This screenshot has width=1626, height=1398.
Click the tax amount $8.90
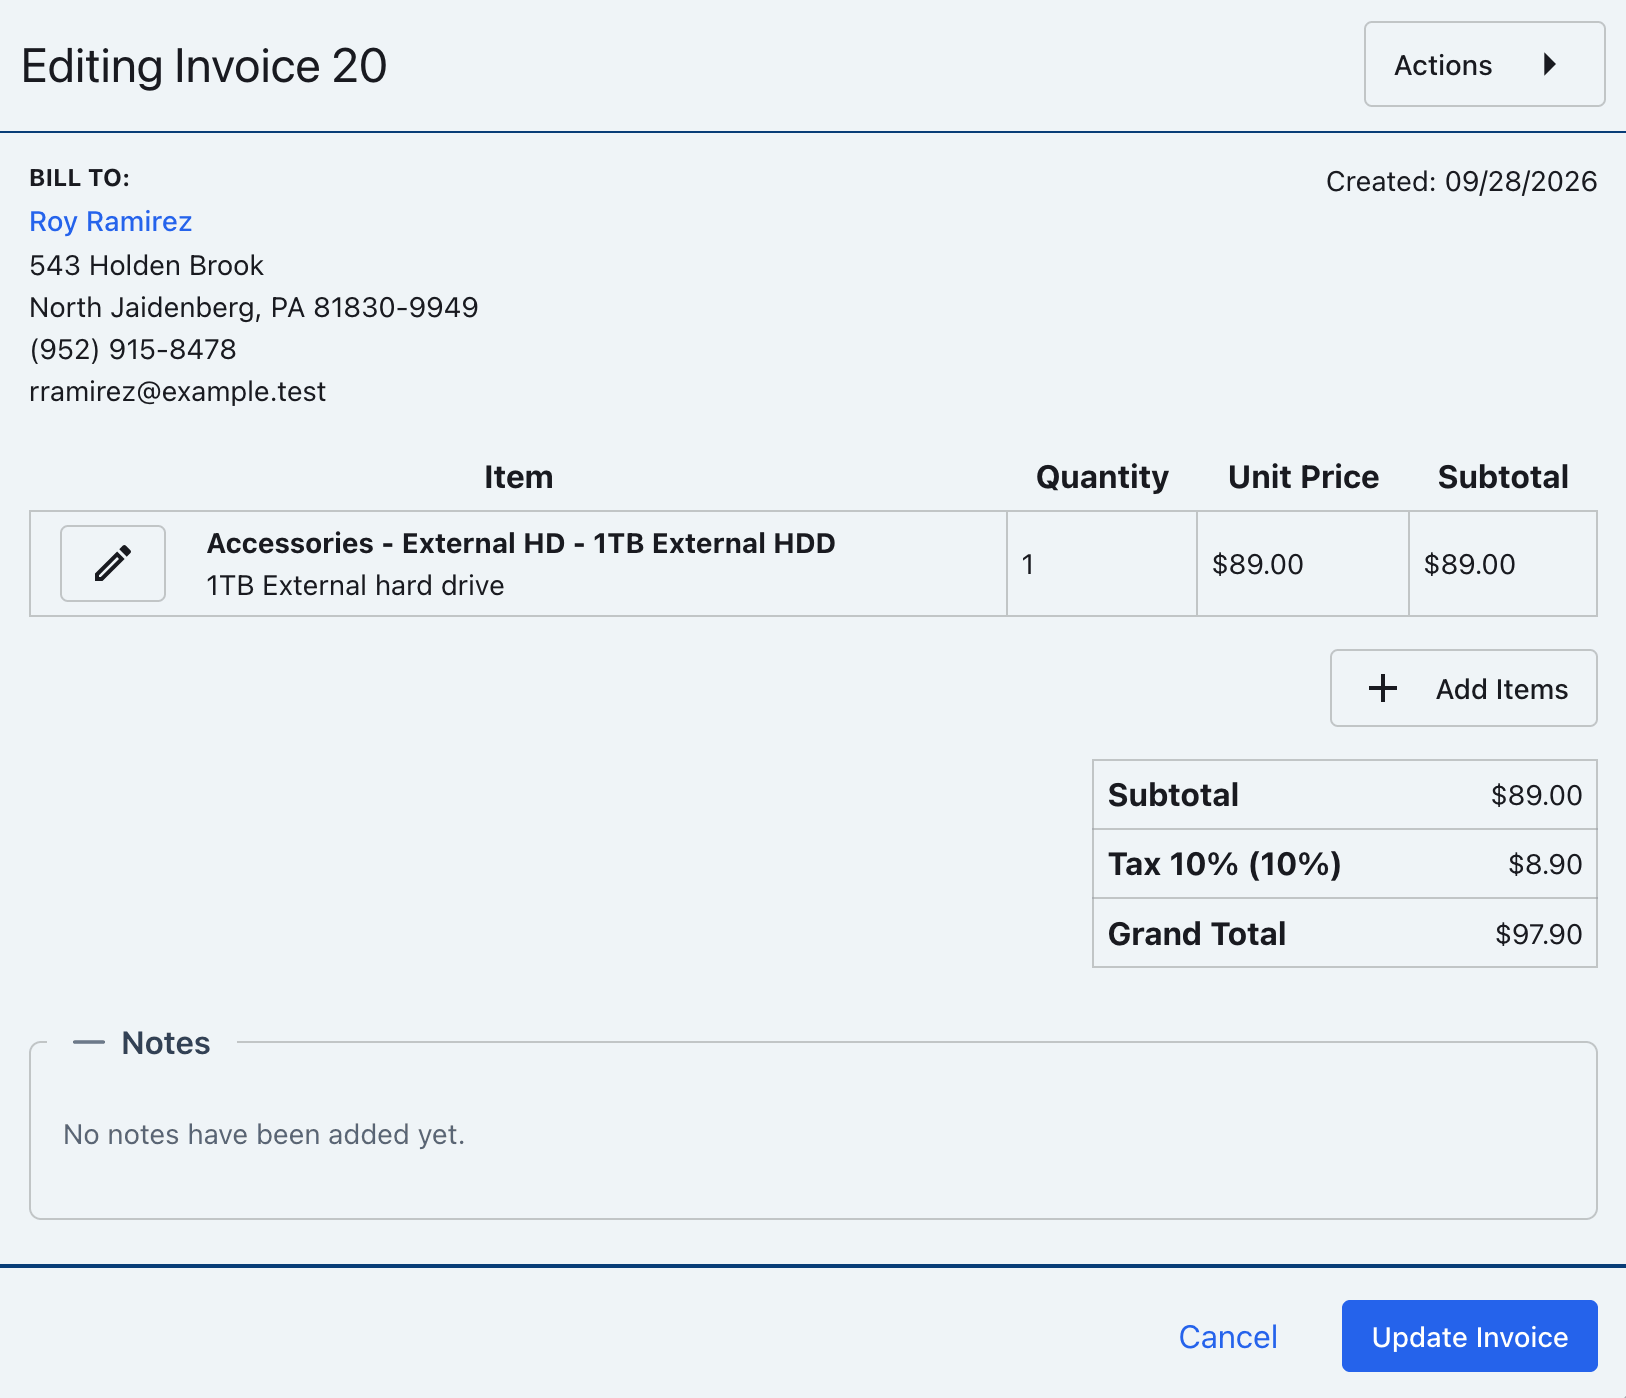coord(1545,864)
